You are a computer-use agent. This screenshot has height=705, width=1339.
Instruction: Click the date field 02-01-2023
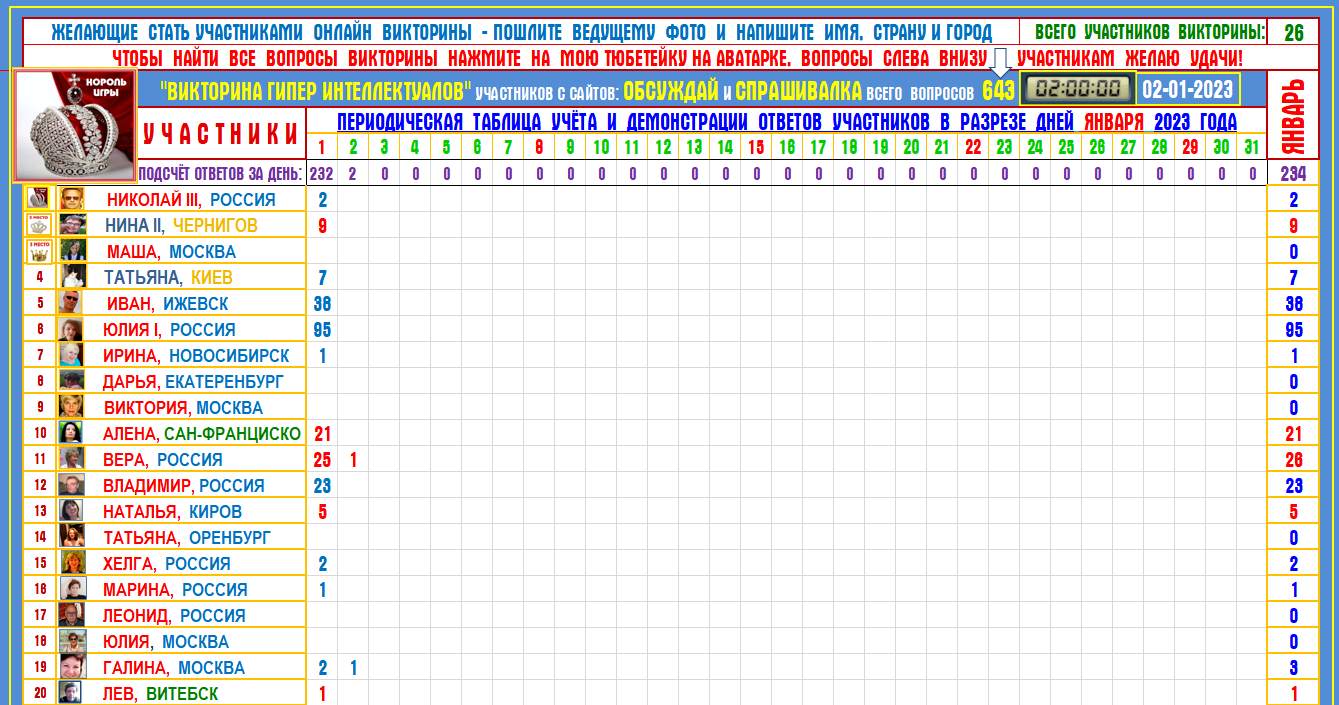tap(1188, 89)
